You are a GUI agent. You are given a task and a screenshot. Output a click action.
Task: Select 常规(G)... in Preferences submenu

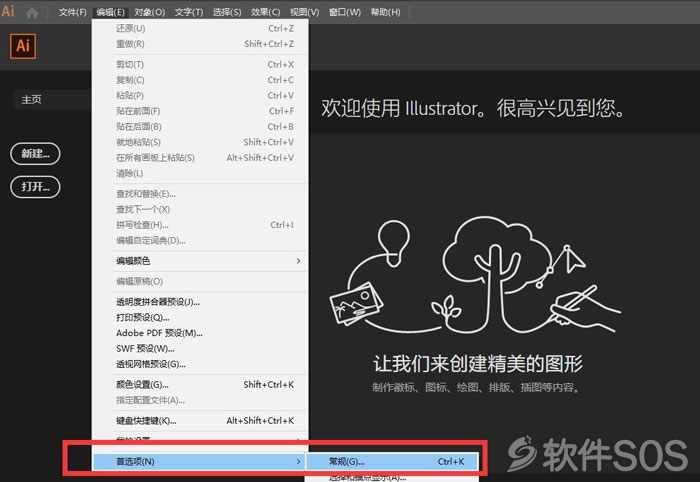coord(392,461)
